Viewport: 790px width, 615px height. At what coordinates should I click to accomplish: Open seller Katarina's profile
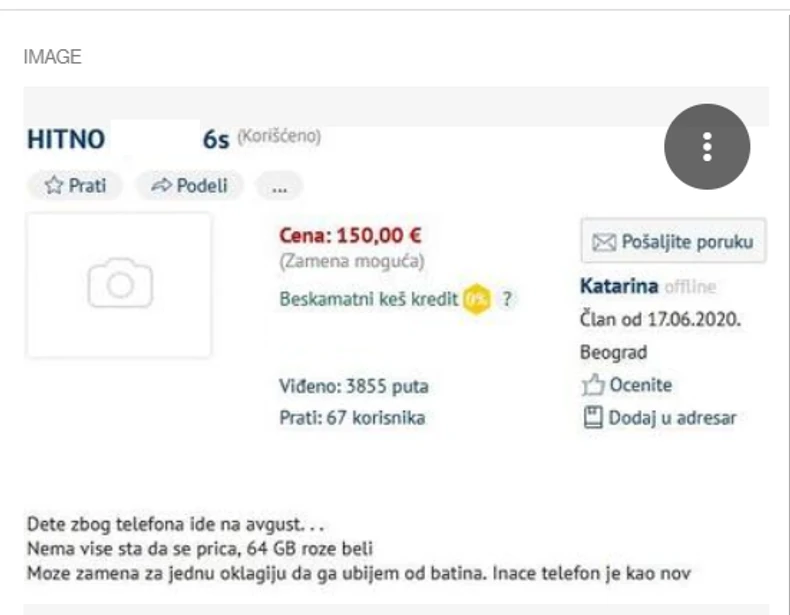(618, 287)
